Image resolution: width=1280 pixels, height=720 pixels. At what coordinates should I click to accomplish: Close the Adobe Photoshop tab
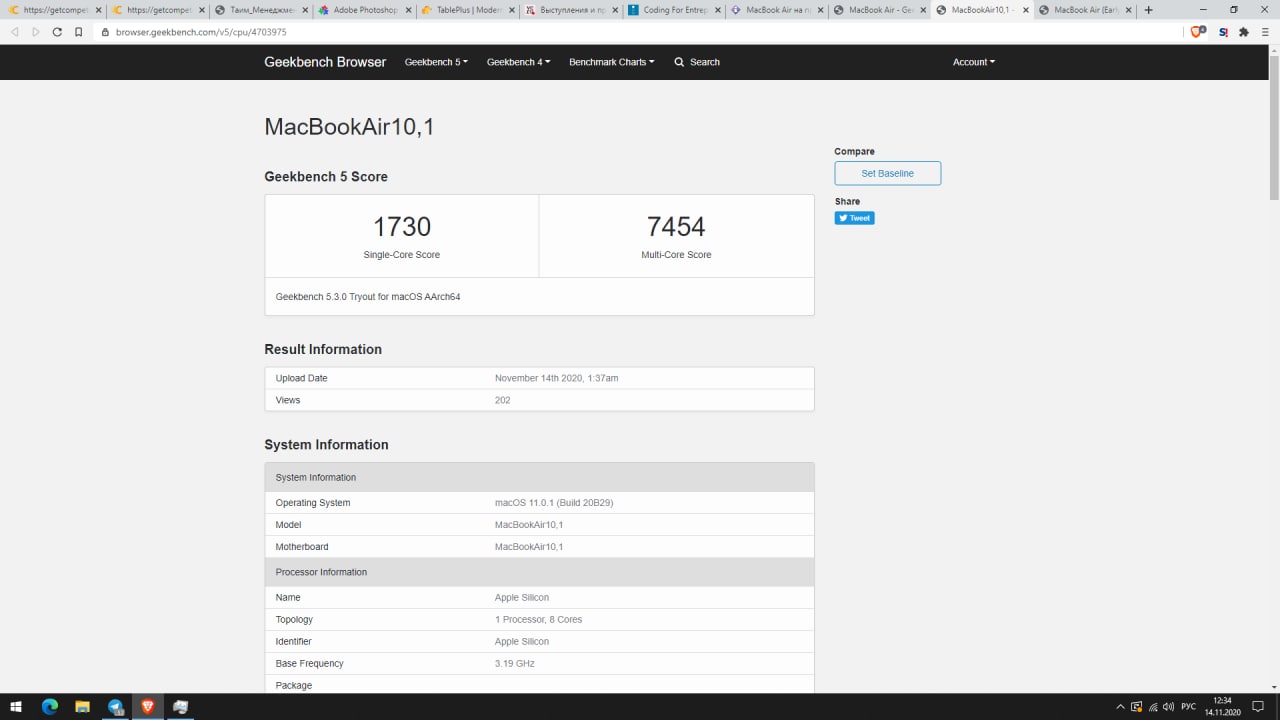coord(407,10)
